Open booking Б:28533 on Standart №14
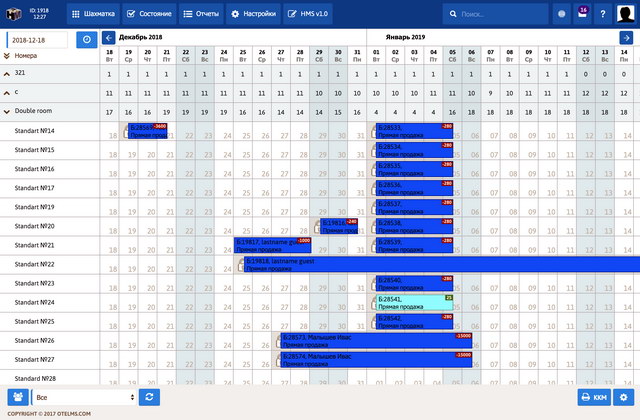640x420 pixels. [414, 131]
